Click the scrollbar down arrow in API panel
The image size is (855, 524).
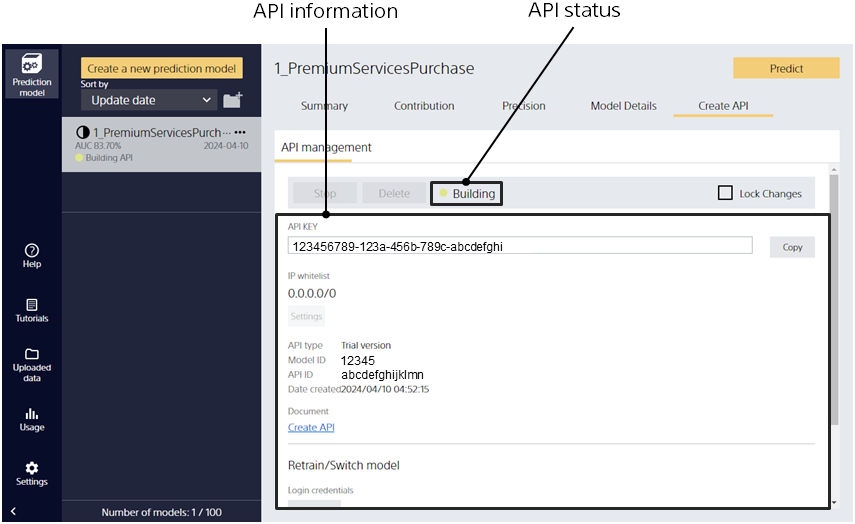834,503
